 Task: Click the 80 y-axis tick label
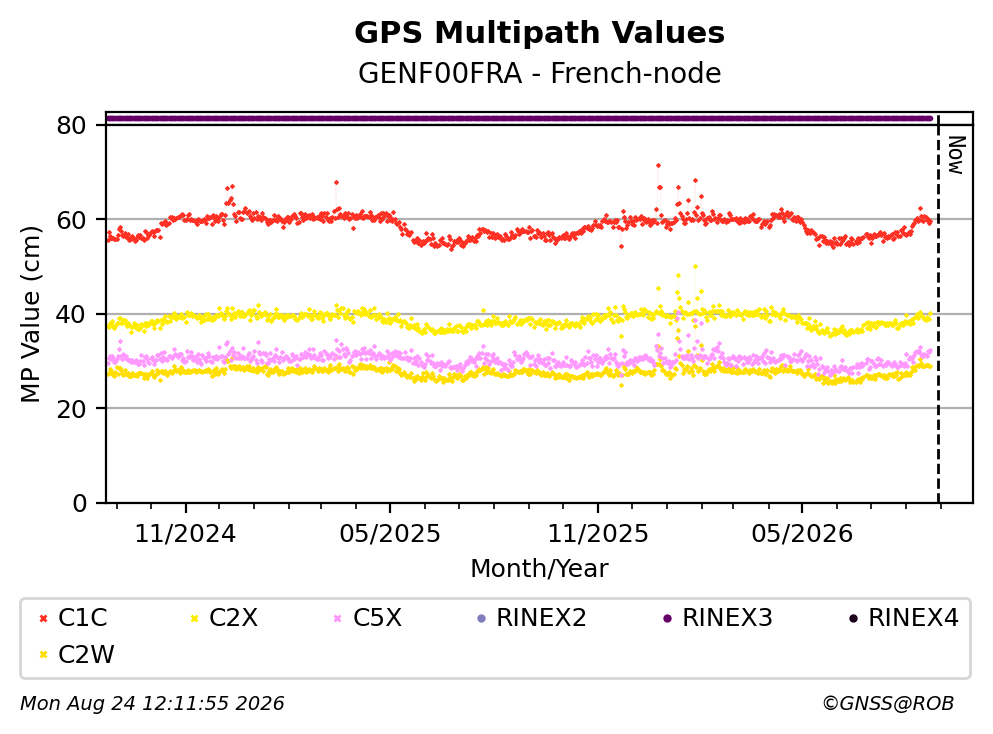(x=72, y=125)
